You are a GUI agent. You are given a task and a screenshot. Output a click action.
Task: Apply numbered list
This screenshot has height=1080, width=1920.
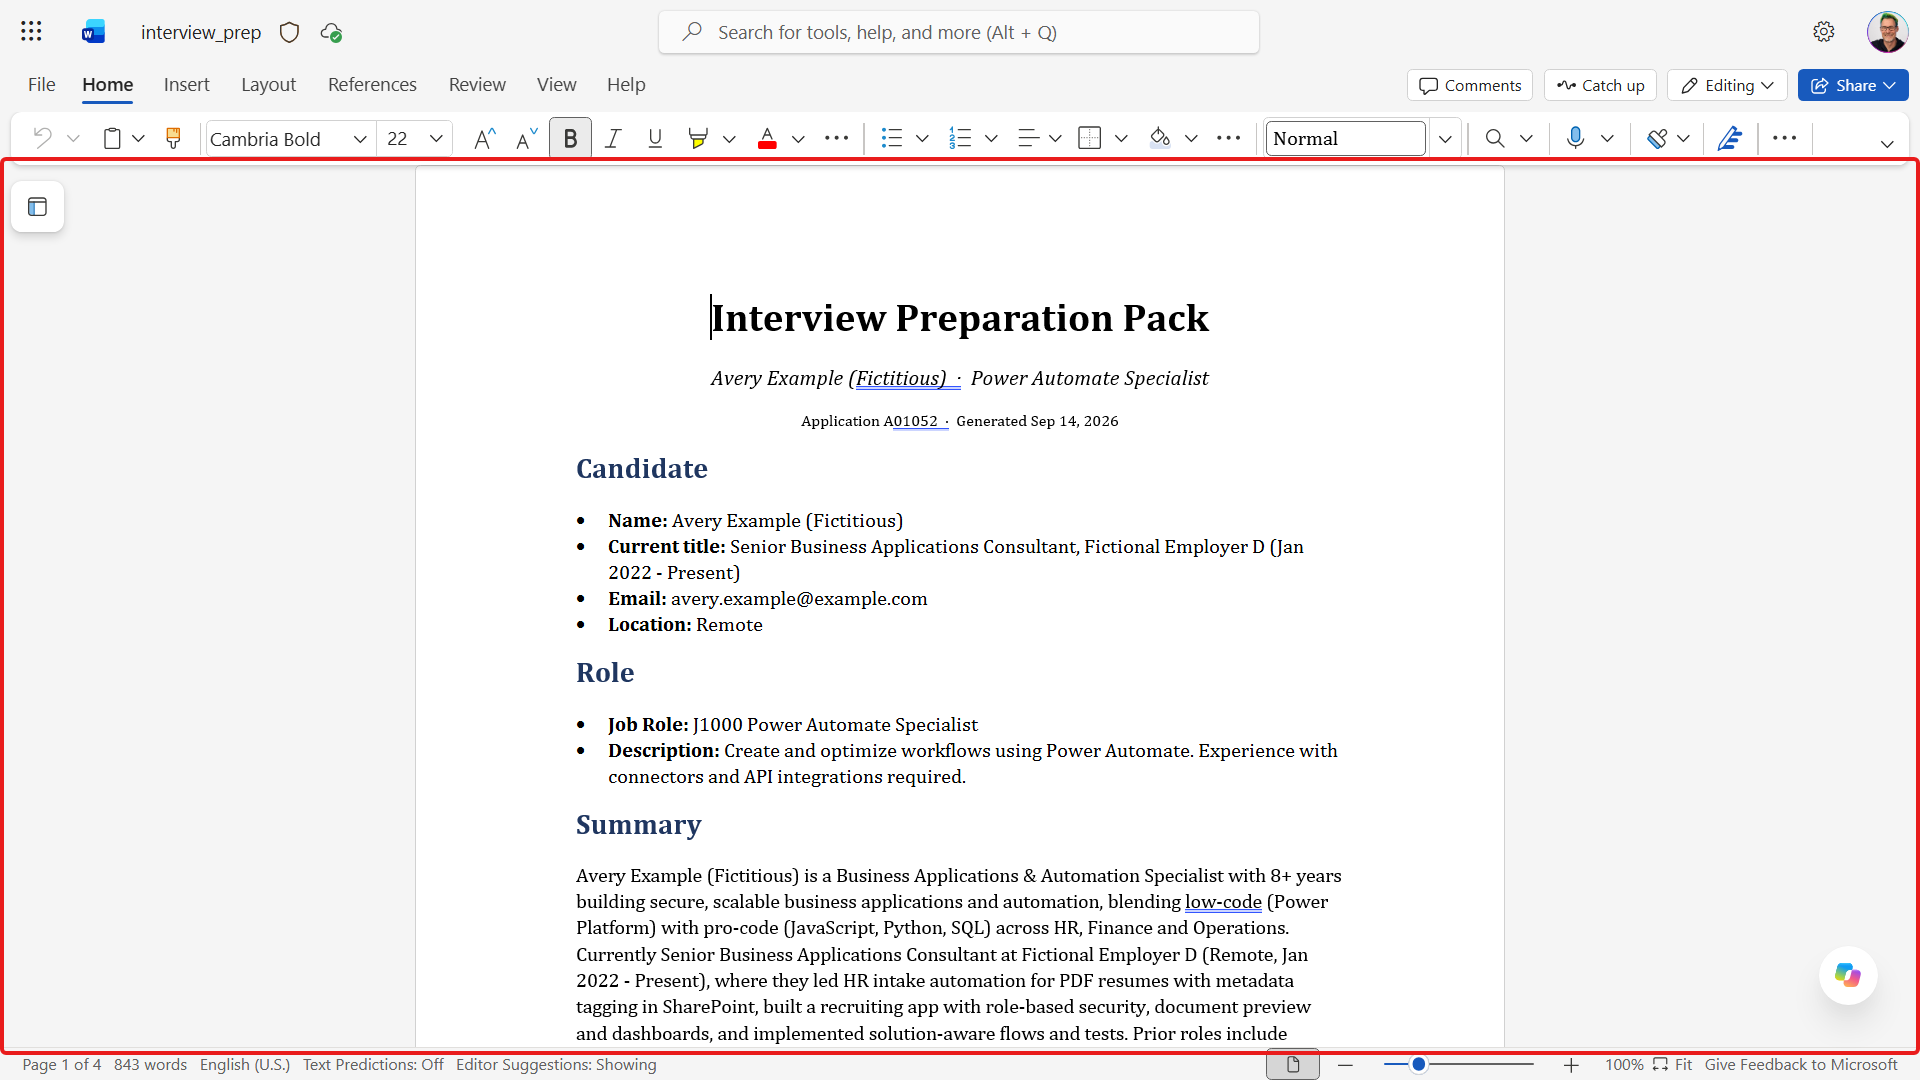960,138
